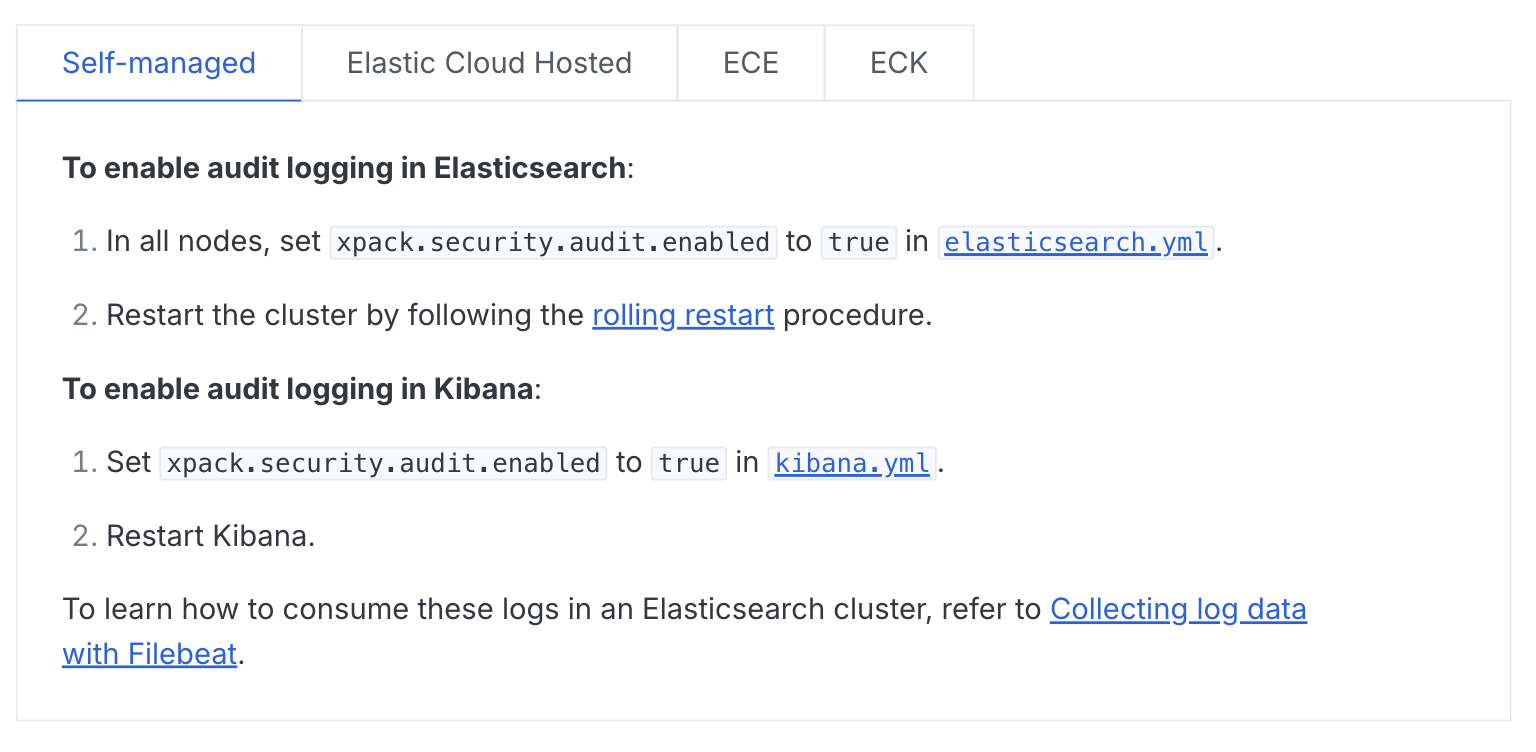Click the 'To enable audit logging in Kibana' heading
This screenshot has width=1536, height=752.
(x=298, y=389)
